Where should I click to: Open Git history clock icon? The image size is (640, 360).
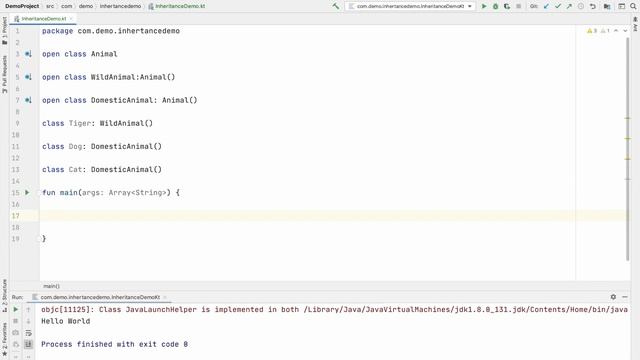(x=581, y=6)
